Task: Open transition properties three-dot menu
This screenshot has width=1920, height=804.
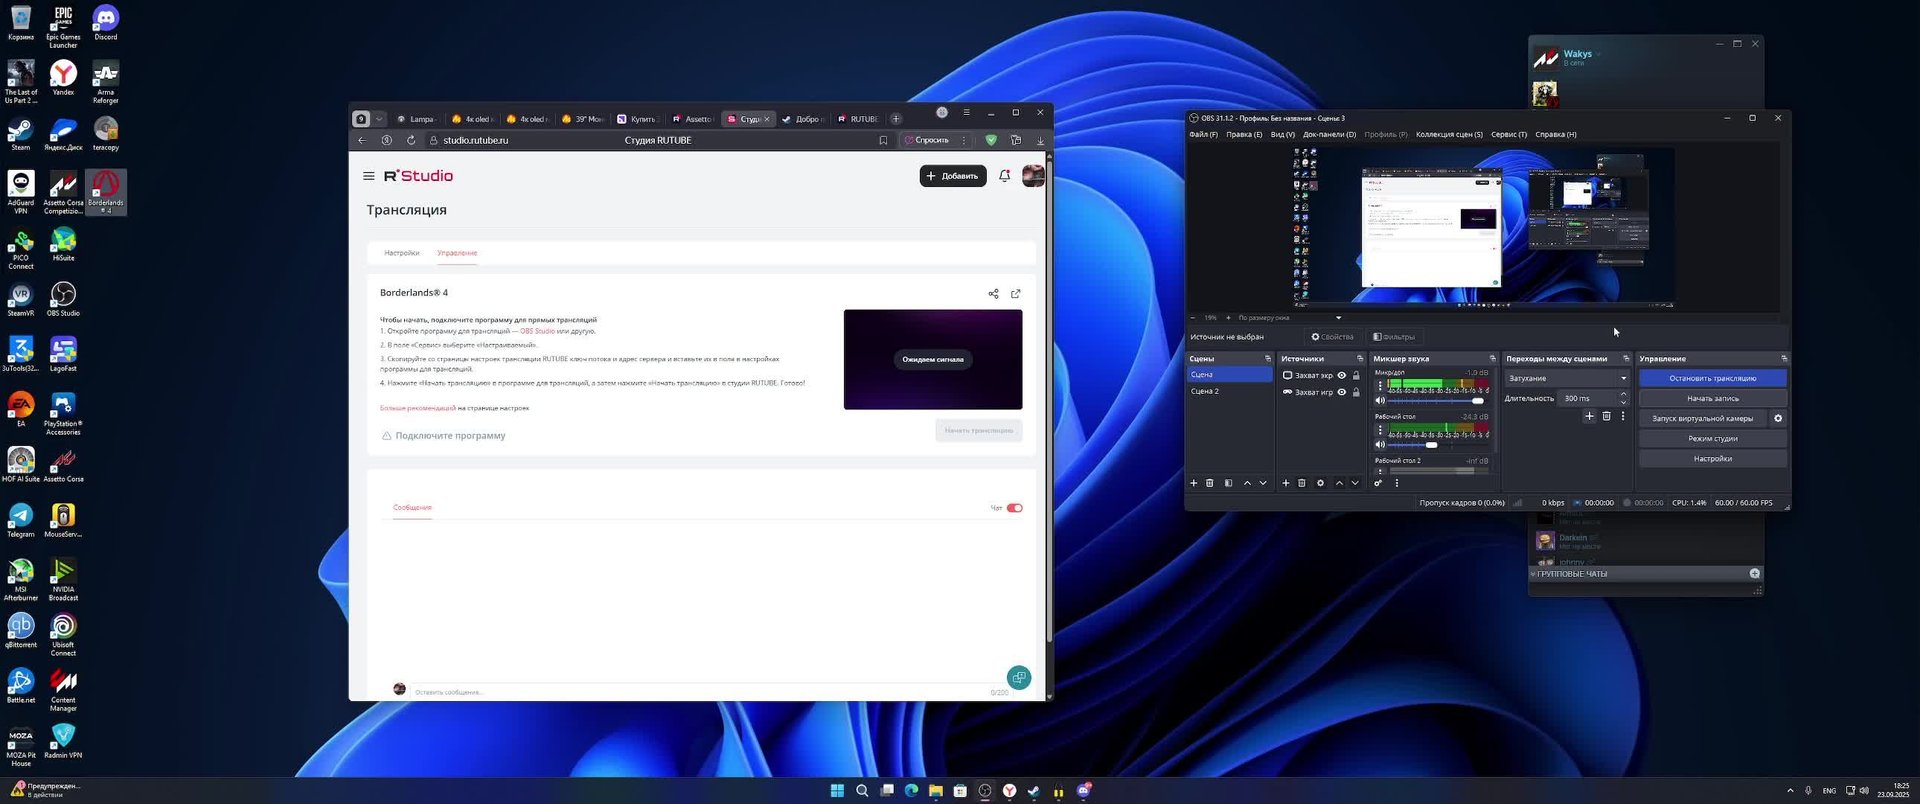Action: [x=1623, y=416]
